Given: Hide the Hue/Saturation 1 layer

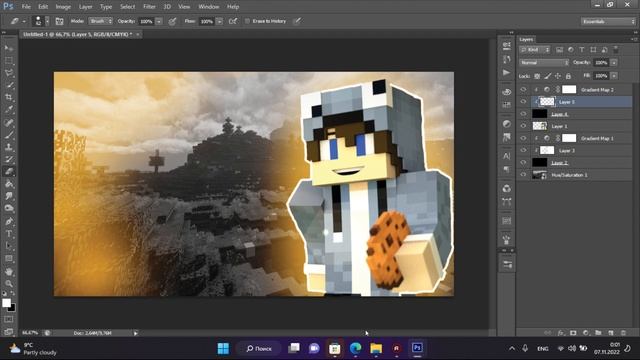Looking at the screenshot, I should pos(523,175).
